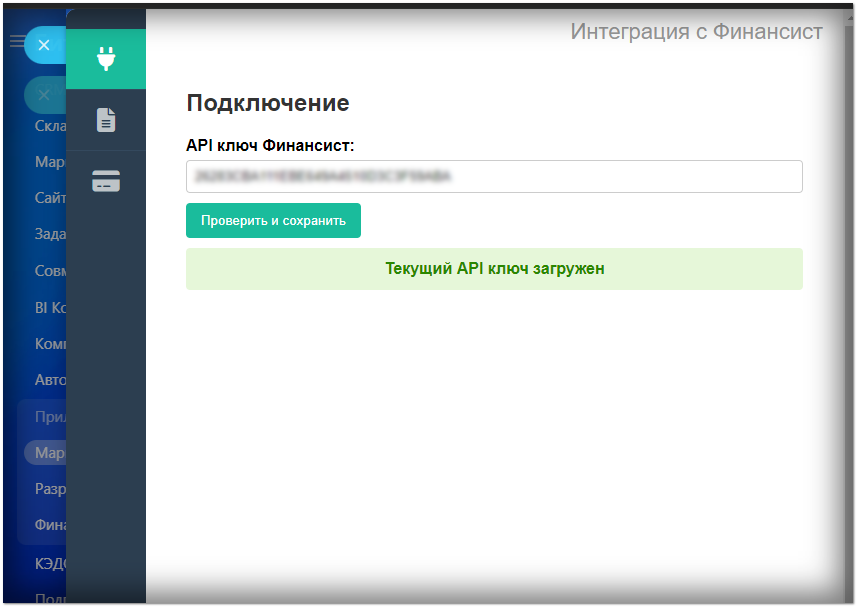Image resolution: width=857 pixels, height=607 pixels.
Task: Open the Сайт... item in left menu
Action: [x=50, y=198]
